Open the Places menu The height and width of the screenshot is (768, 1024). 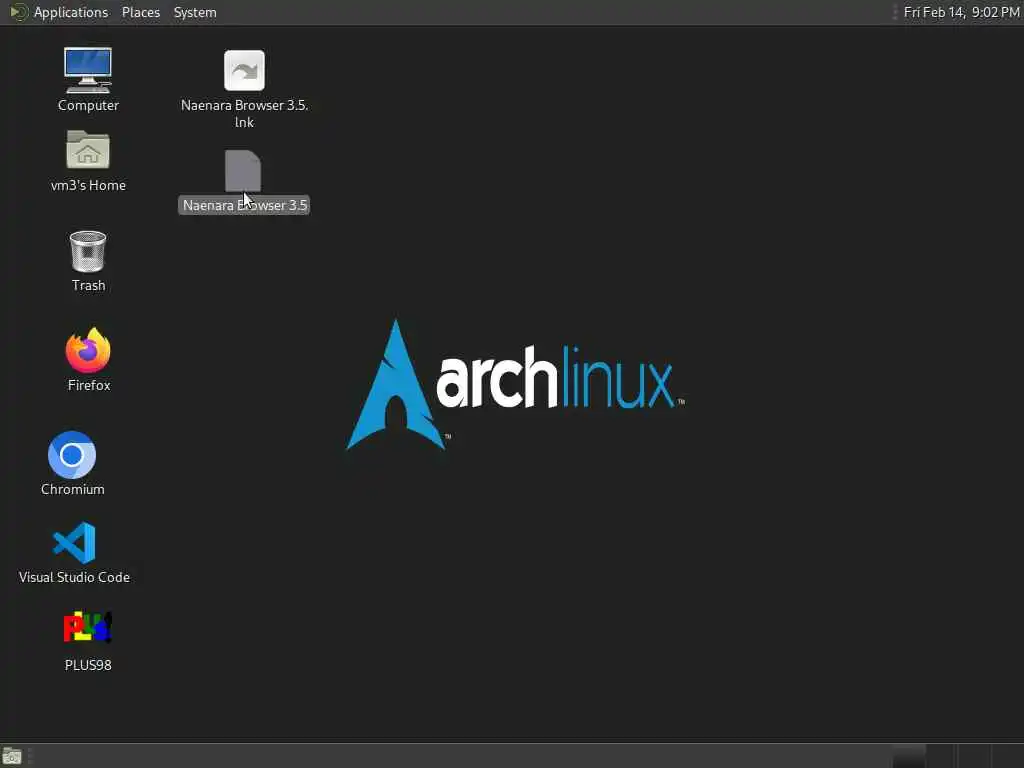point(141,12)
